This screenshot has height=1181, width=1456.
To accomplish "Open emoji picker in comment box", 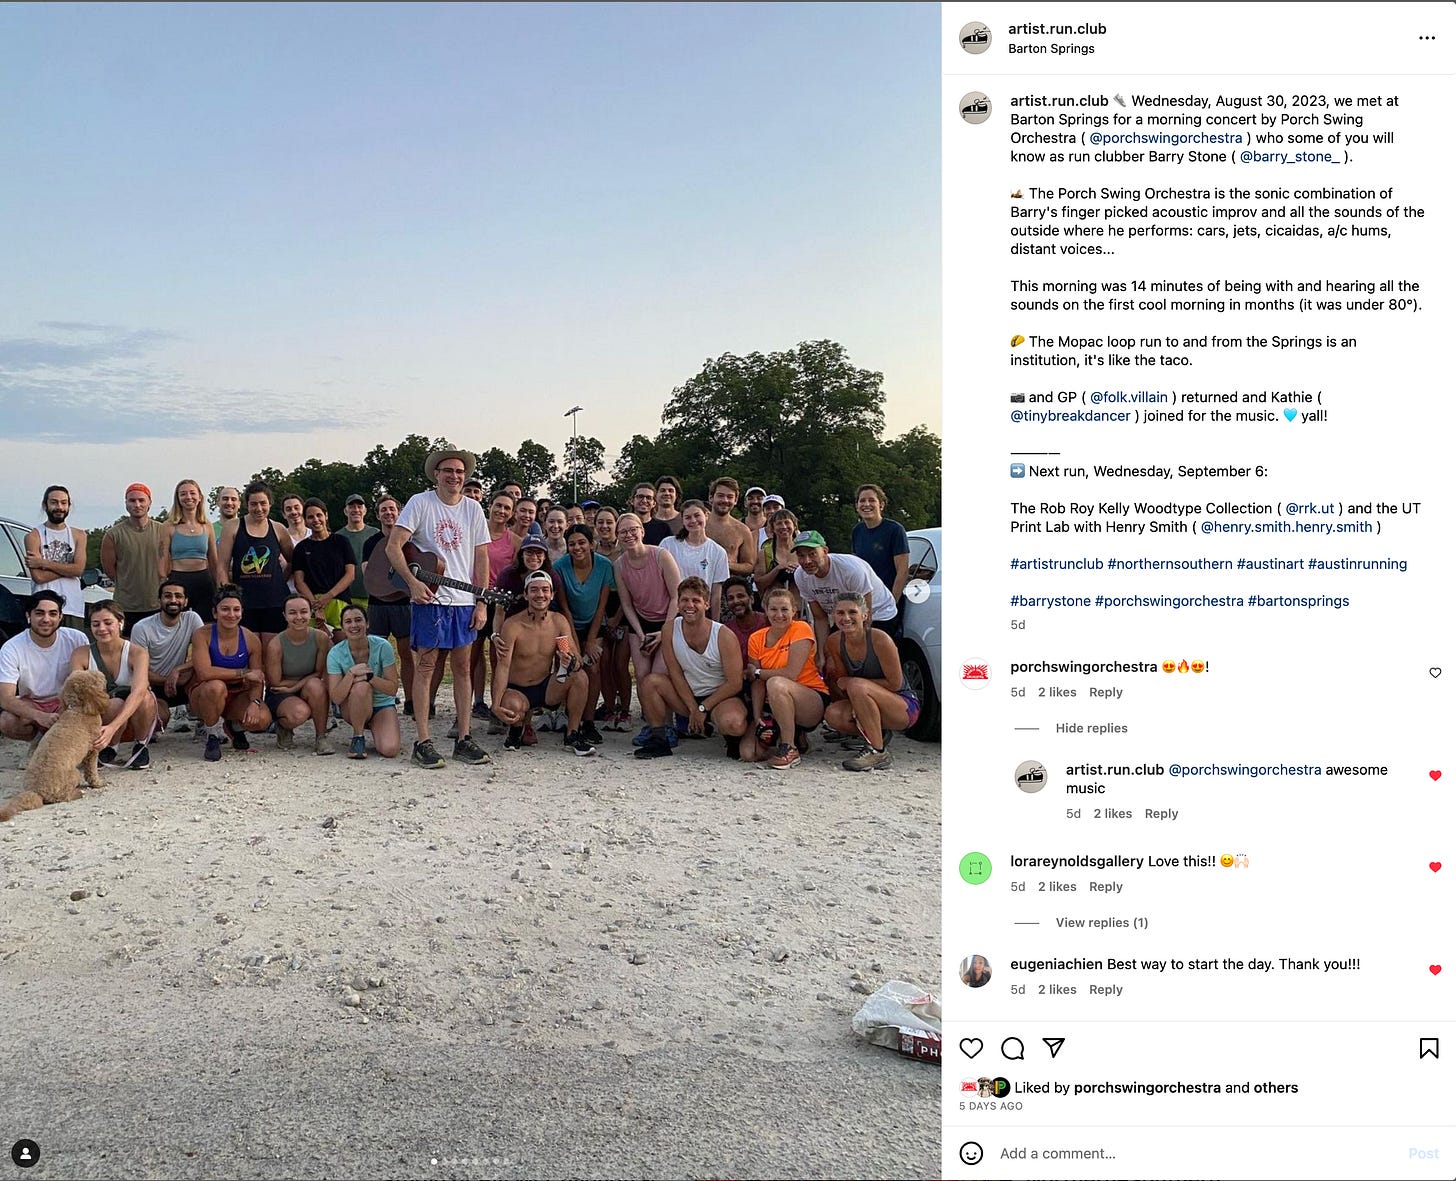I will (x=971, y=1153).
